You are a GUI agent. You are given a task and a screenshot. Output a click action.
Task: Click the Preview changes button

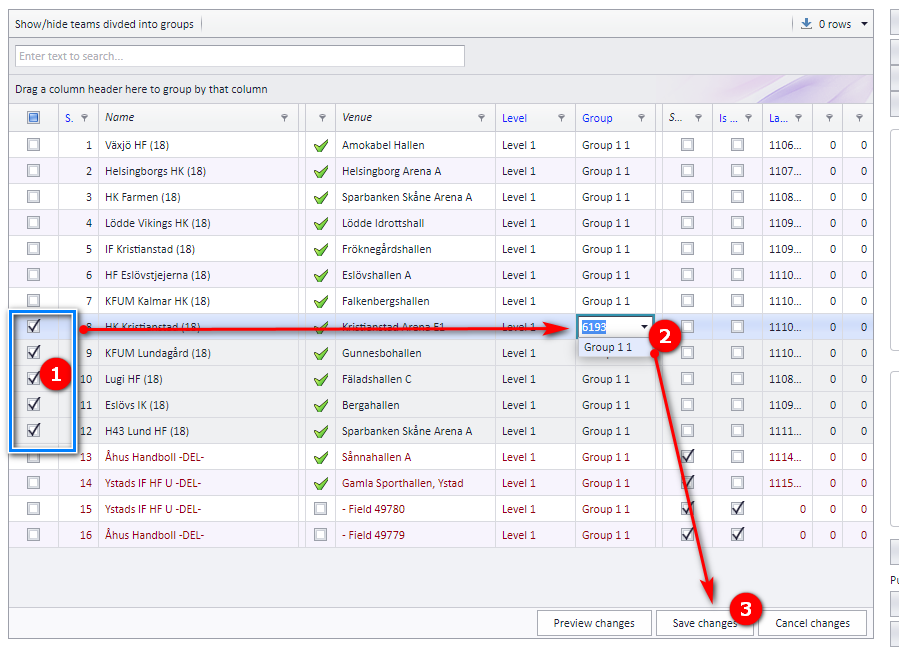pyautogui.click(x=594, y=623)
